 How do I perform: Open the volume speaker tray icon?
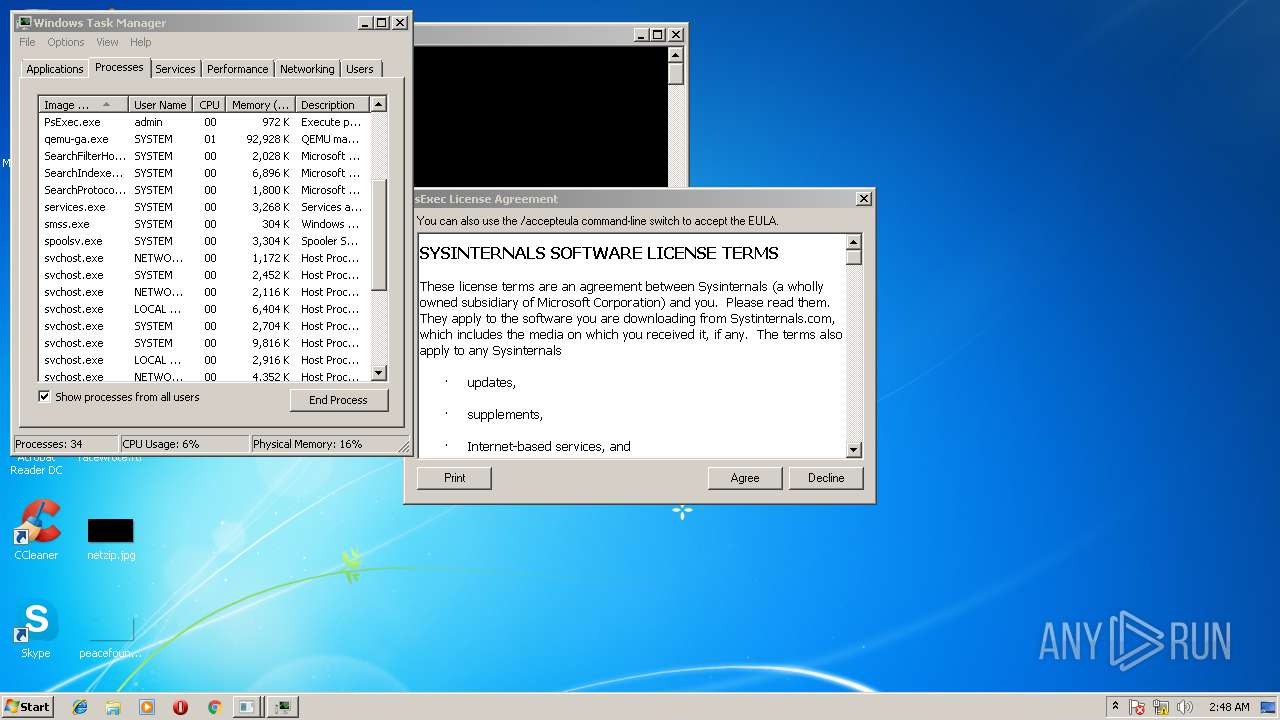1185,707
